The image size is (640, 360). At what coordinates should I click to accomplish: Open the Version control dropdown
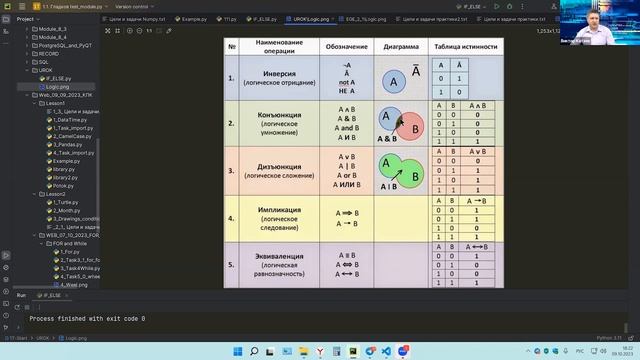coord(135,7)
